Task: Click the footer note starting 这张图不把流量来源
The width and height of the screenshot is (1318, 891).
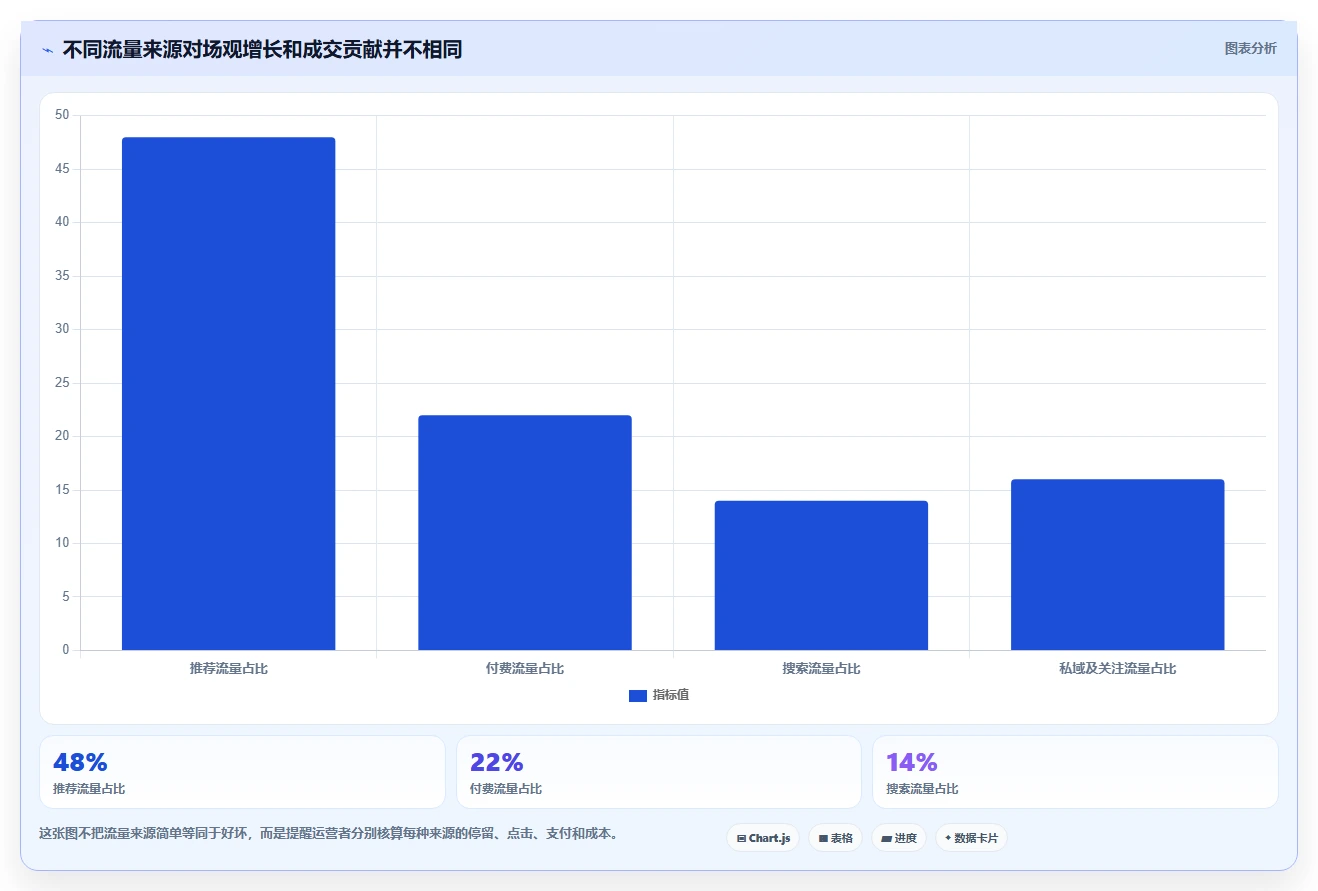Action: click(329, 833)
